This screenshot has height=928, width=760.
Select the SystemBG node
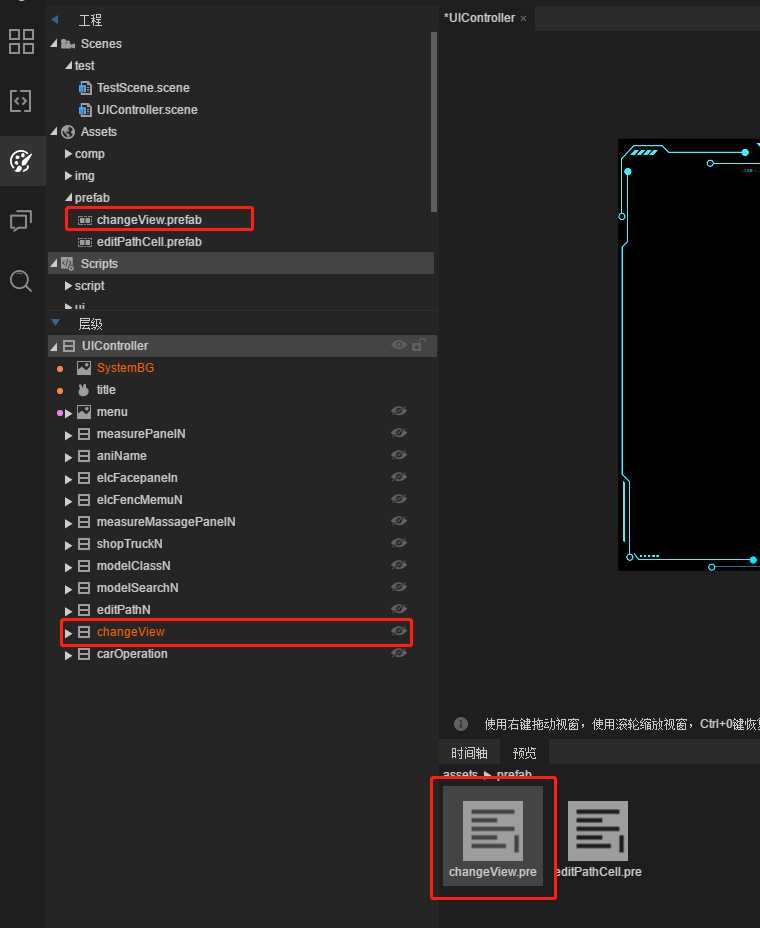(x=125, y=368)
